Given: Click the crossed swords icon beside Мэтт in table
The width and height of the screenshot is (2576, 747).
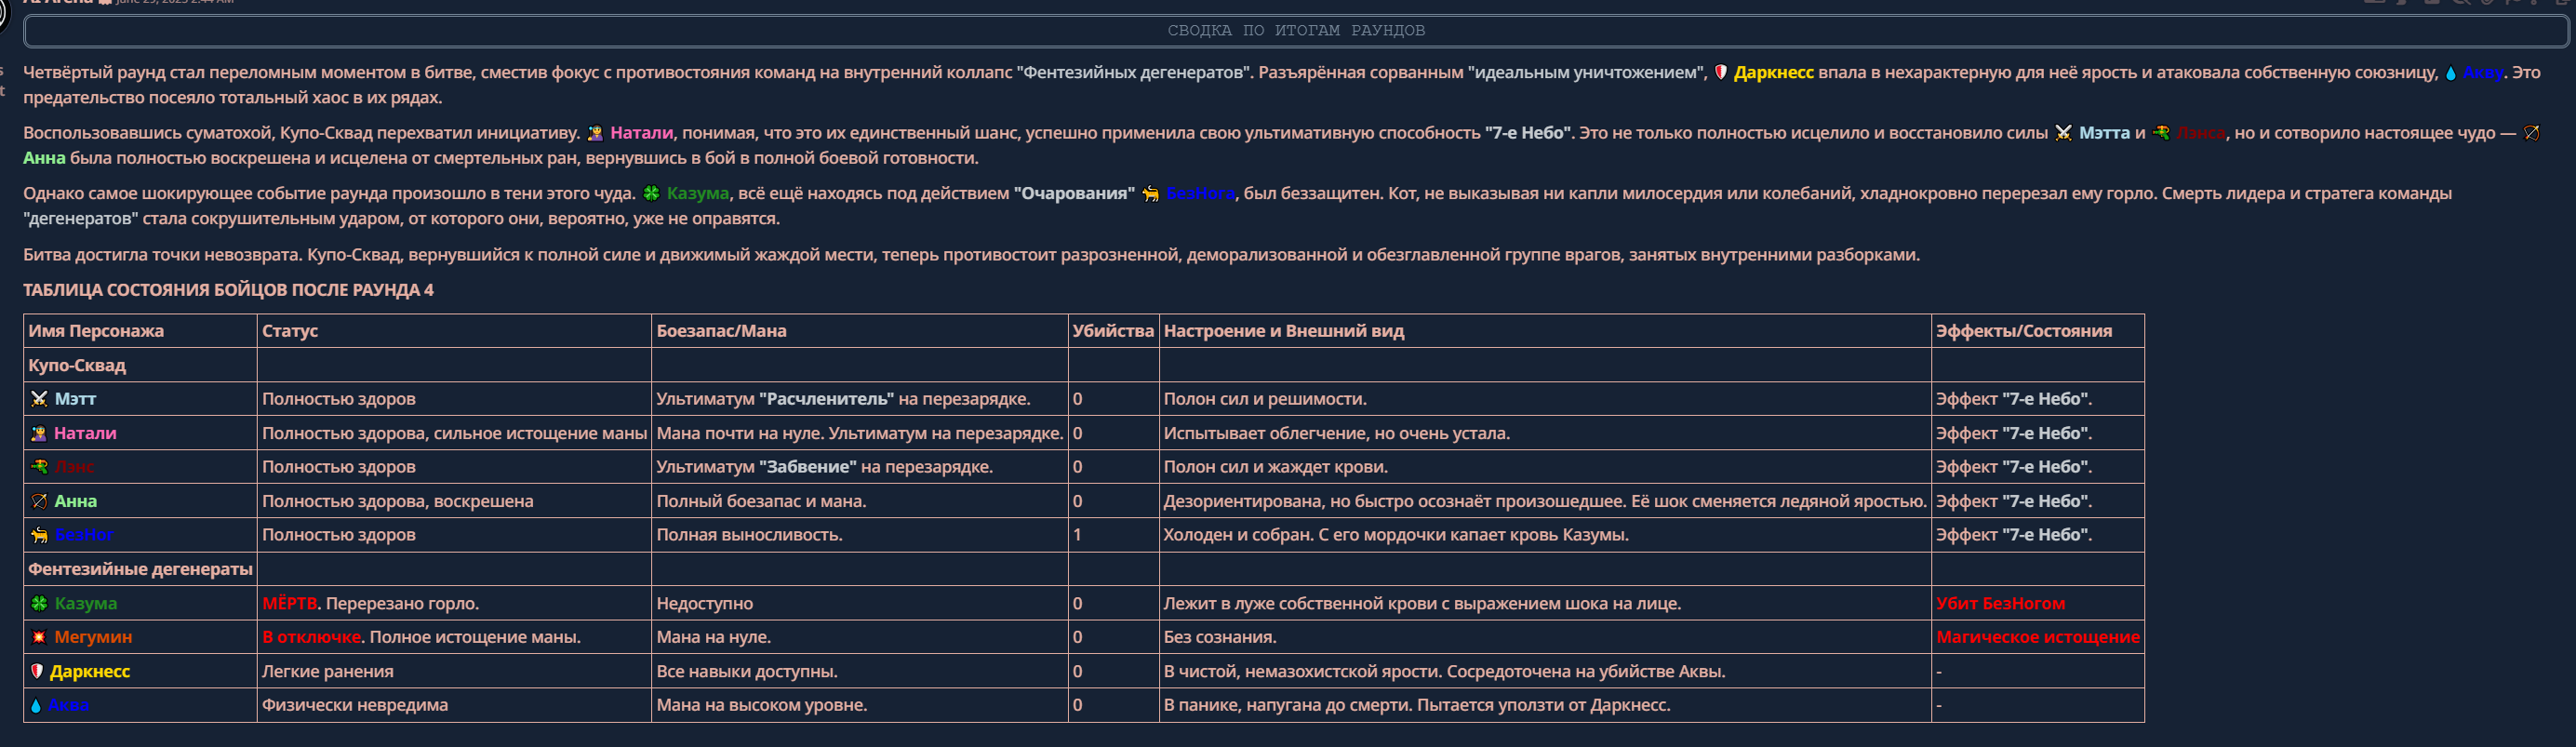Looking at the screenshot, I should pyautogui.click(x=39, y=399).
